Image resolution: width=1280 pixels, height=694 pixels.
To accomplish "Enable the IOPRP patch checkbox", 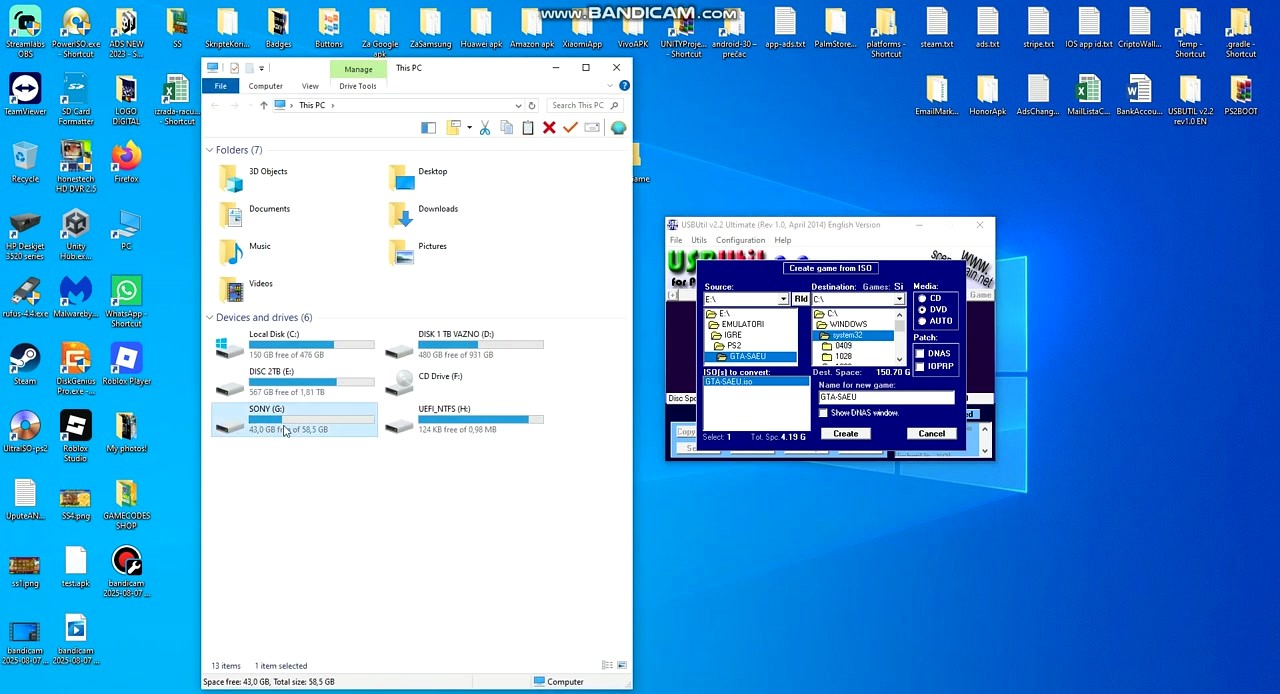I will click(x=920, y=366).
